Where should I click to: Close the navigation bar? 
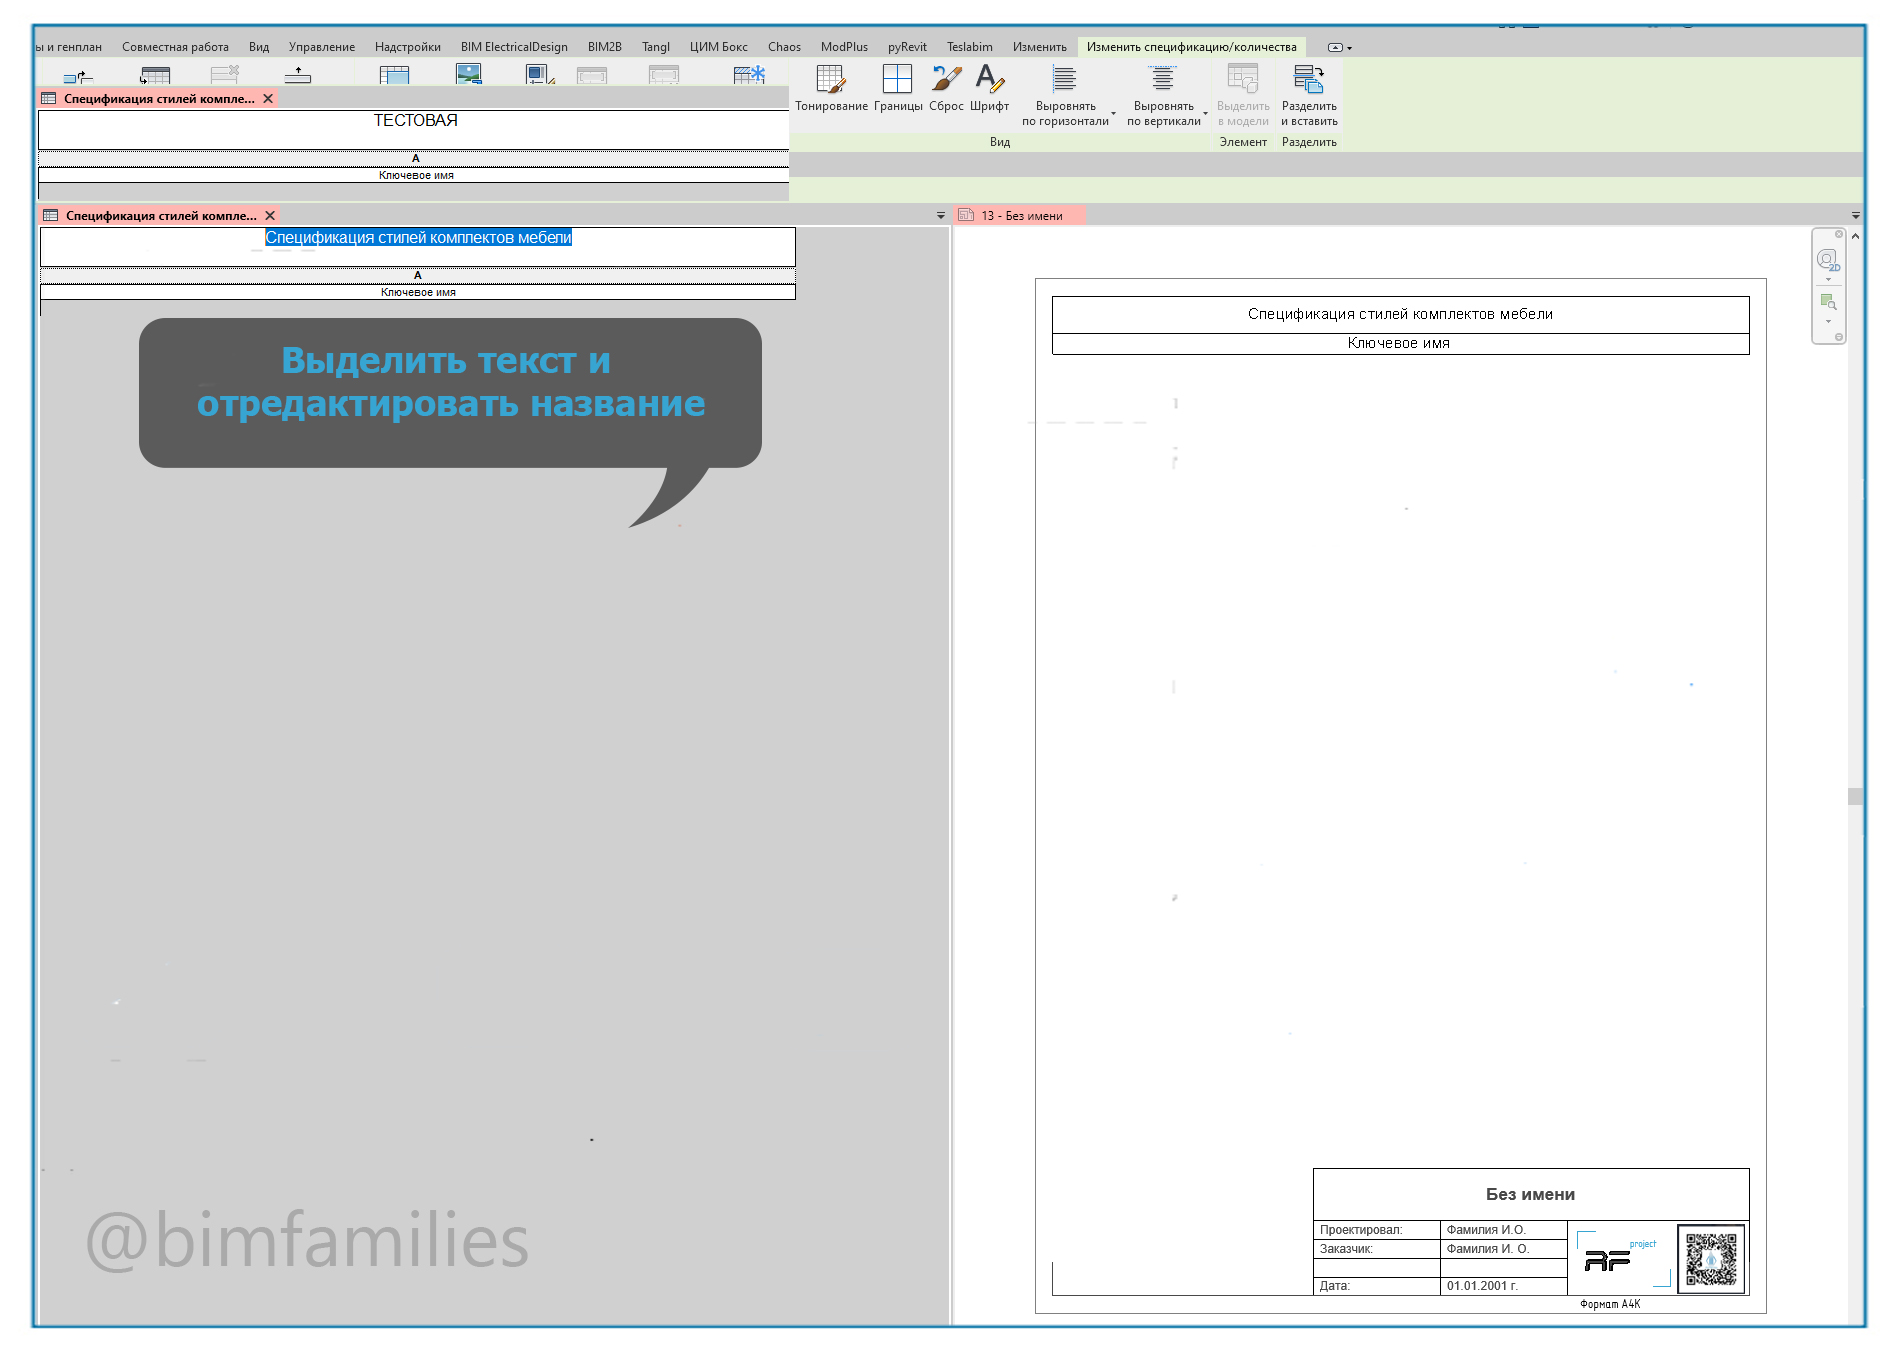(1839, 234)
